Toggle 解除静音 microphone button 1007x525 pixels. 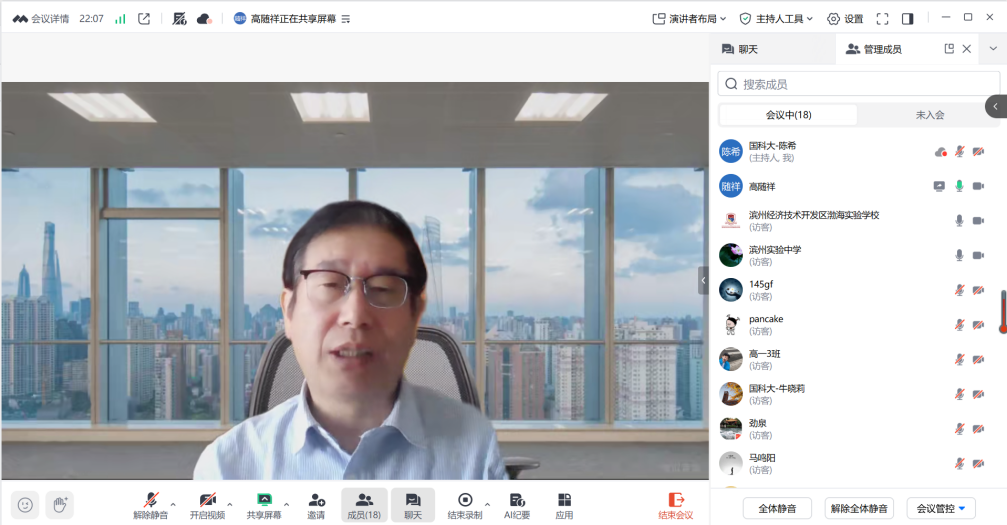pyautogui.click(x=151, y=500)
